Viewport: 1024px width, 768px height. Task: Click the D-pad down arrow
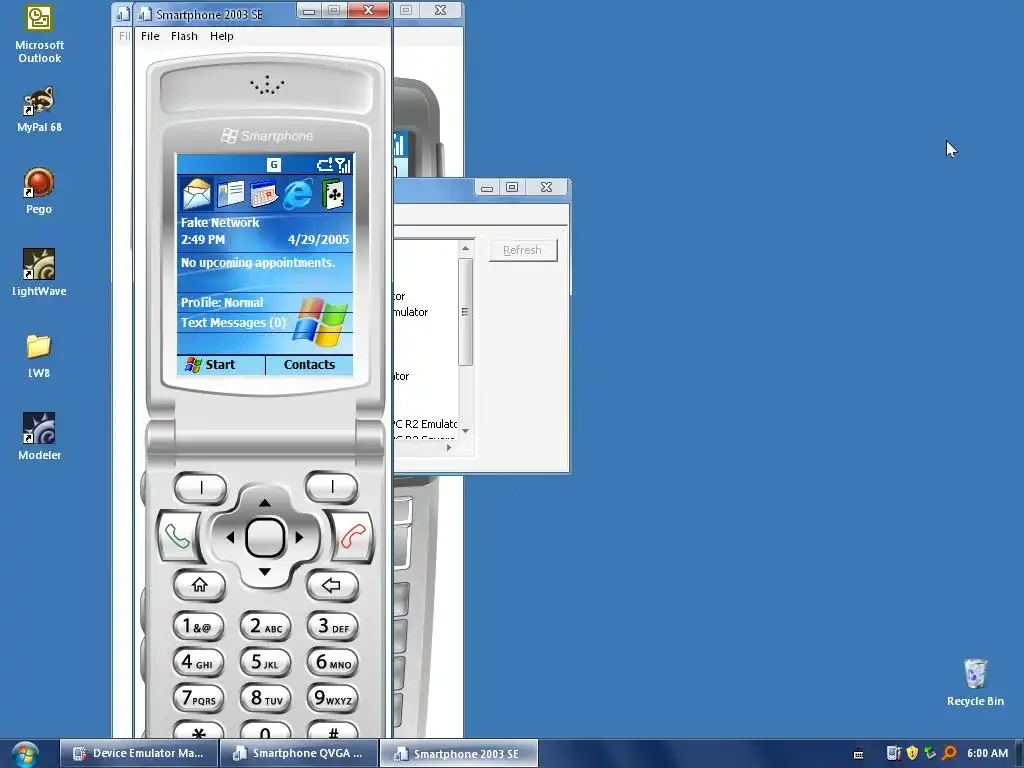tap(264, 572)
